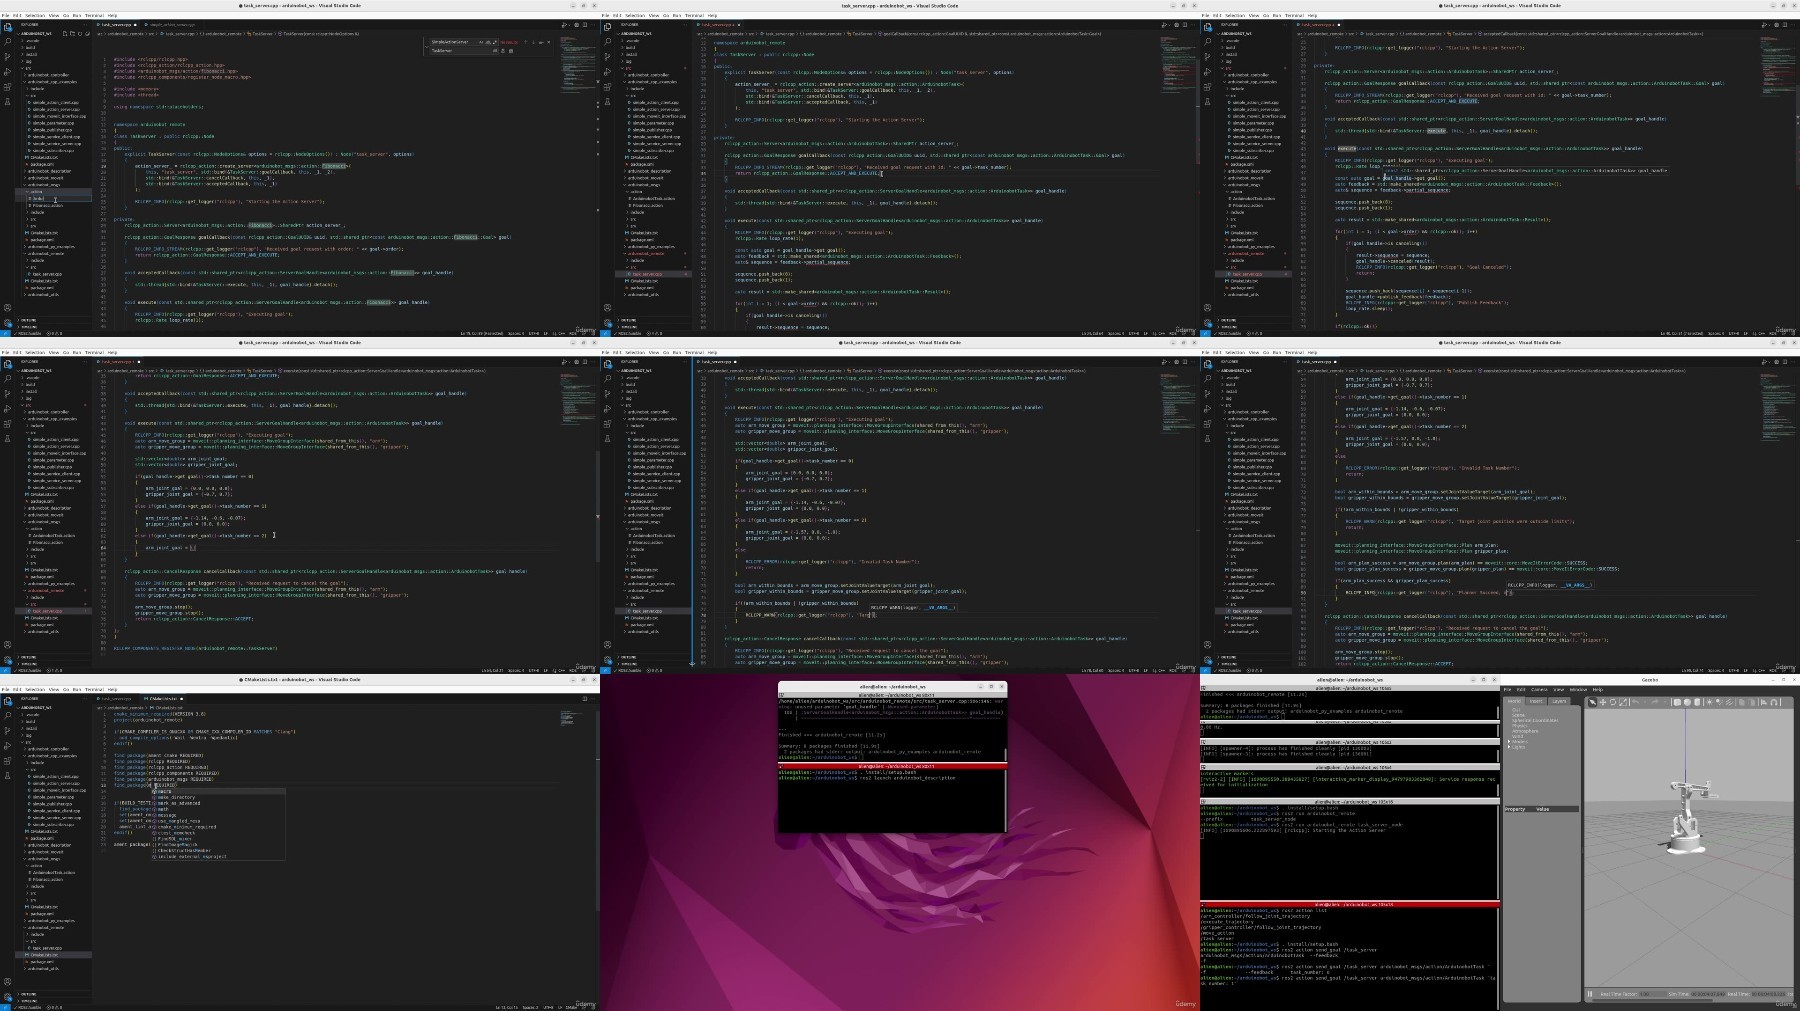
Task: Open Source Control in CMakeLists.txt VS Code window
Action: [x=7, y=731]
